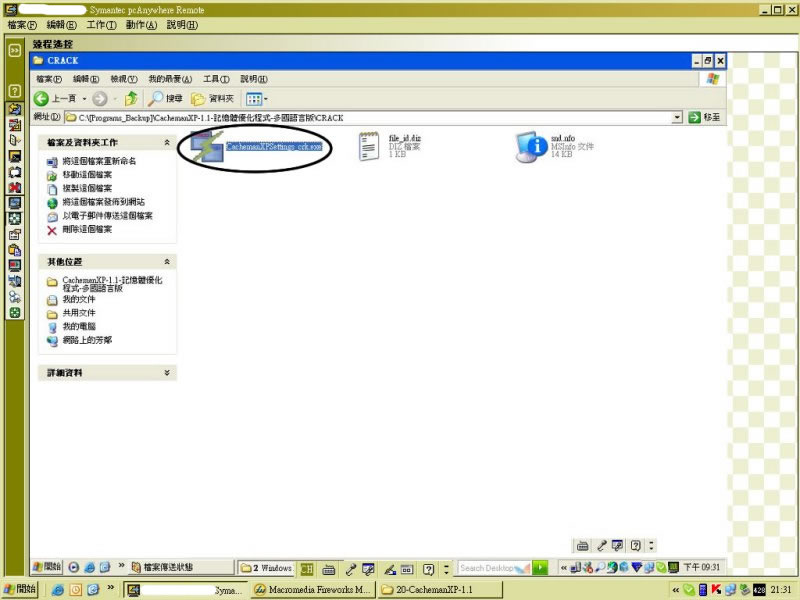This screenshot has width=800, height=600.
Task: Open pcAnywhere 編輯(E) menu
Action: pos(61,25)
